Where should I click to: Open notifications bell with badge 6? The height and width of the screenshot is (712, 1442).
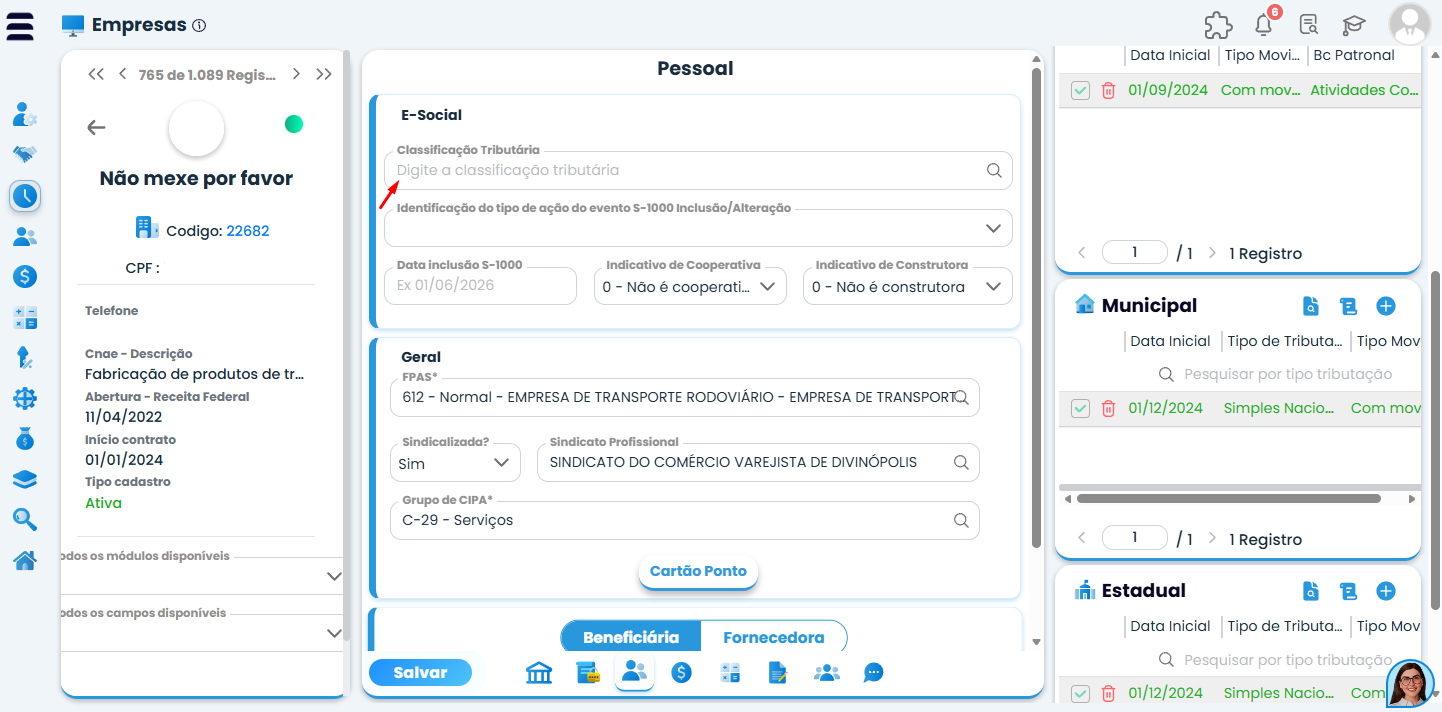click(x=1265, y=25)
